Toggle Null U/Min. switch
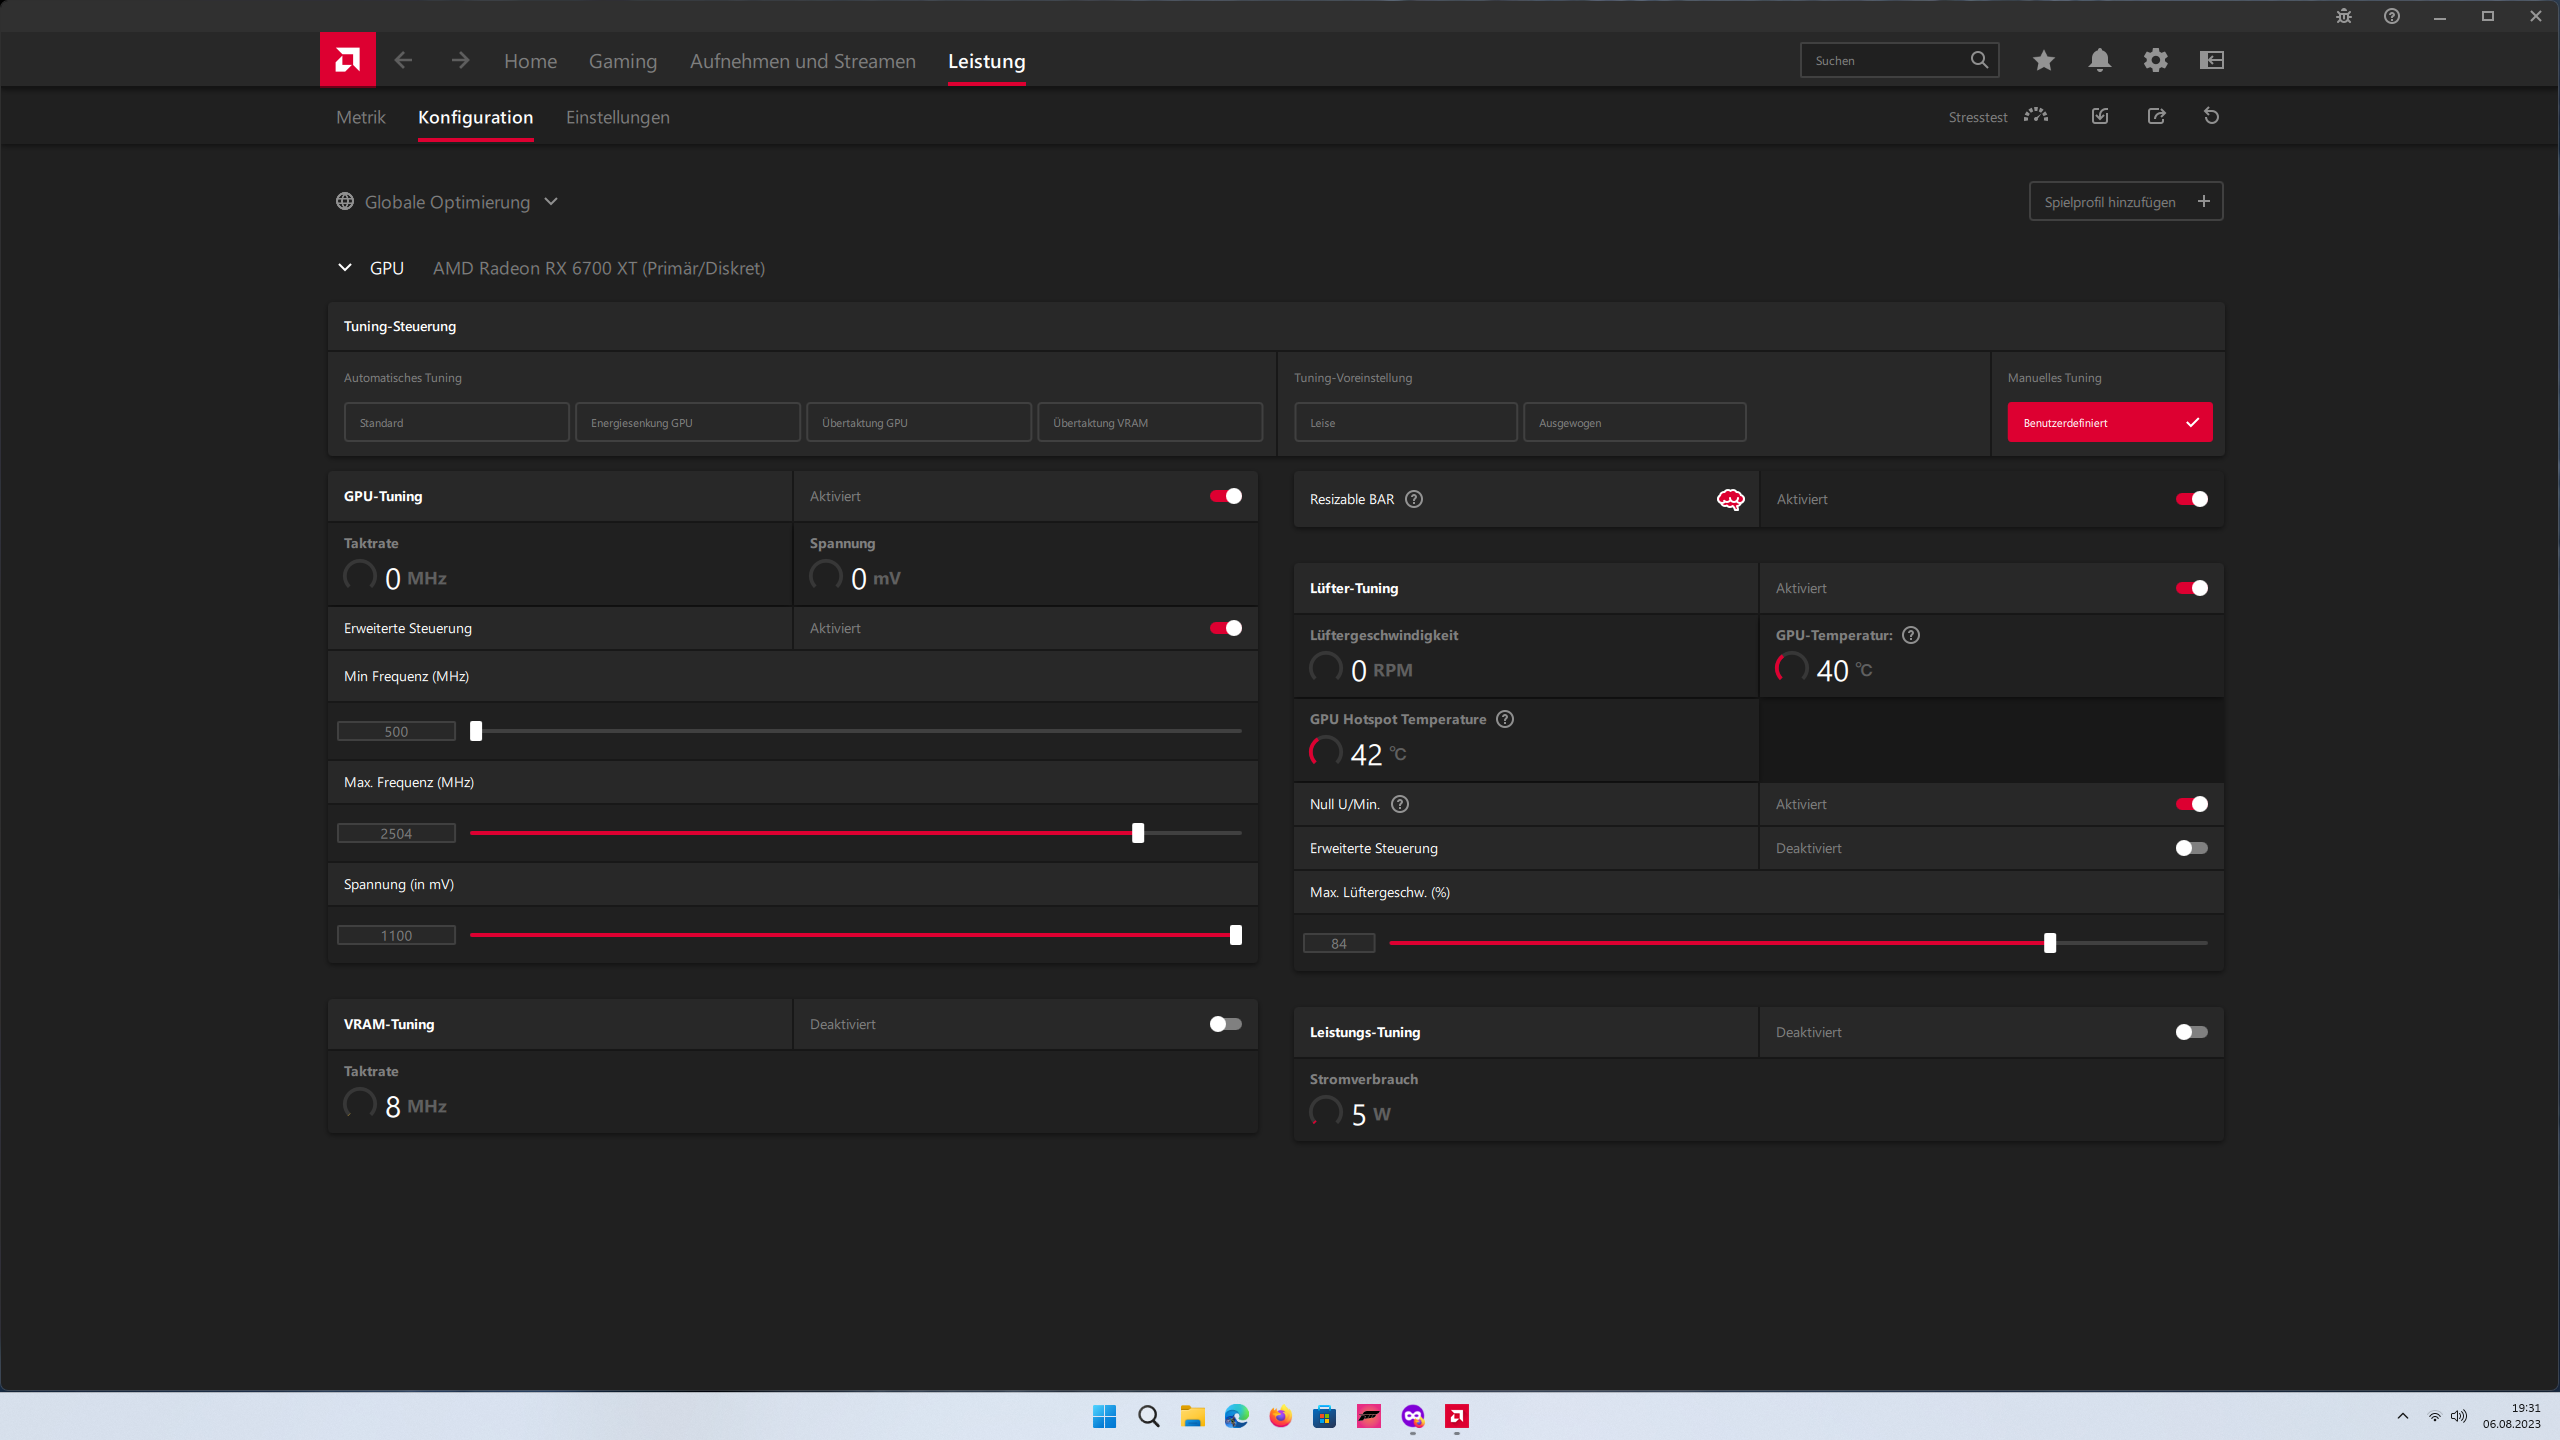 pos(2191,804)
